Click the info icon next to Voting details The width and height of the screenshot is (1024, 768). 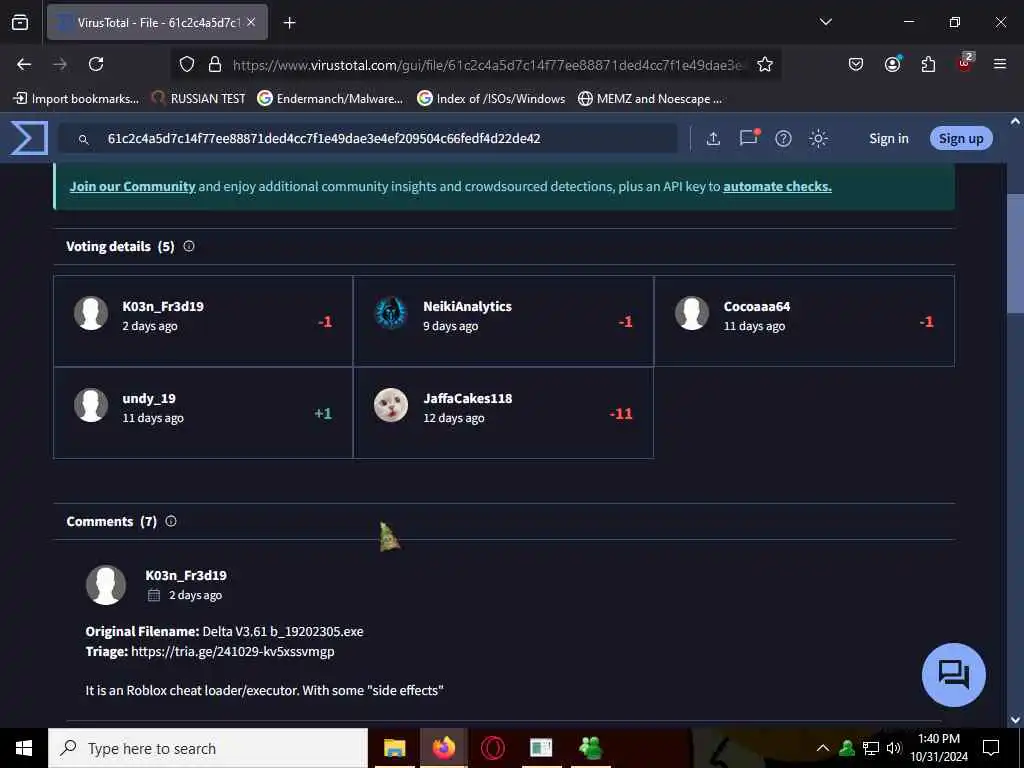click(x=189, y=246)
